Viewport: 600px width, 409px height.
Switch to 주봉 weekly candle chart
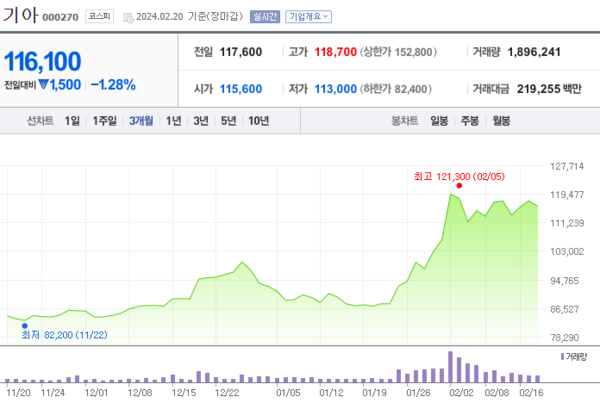(470, 121)
